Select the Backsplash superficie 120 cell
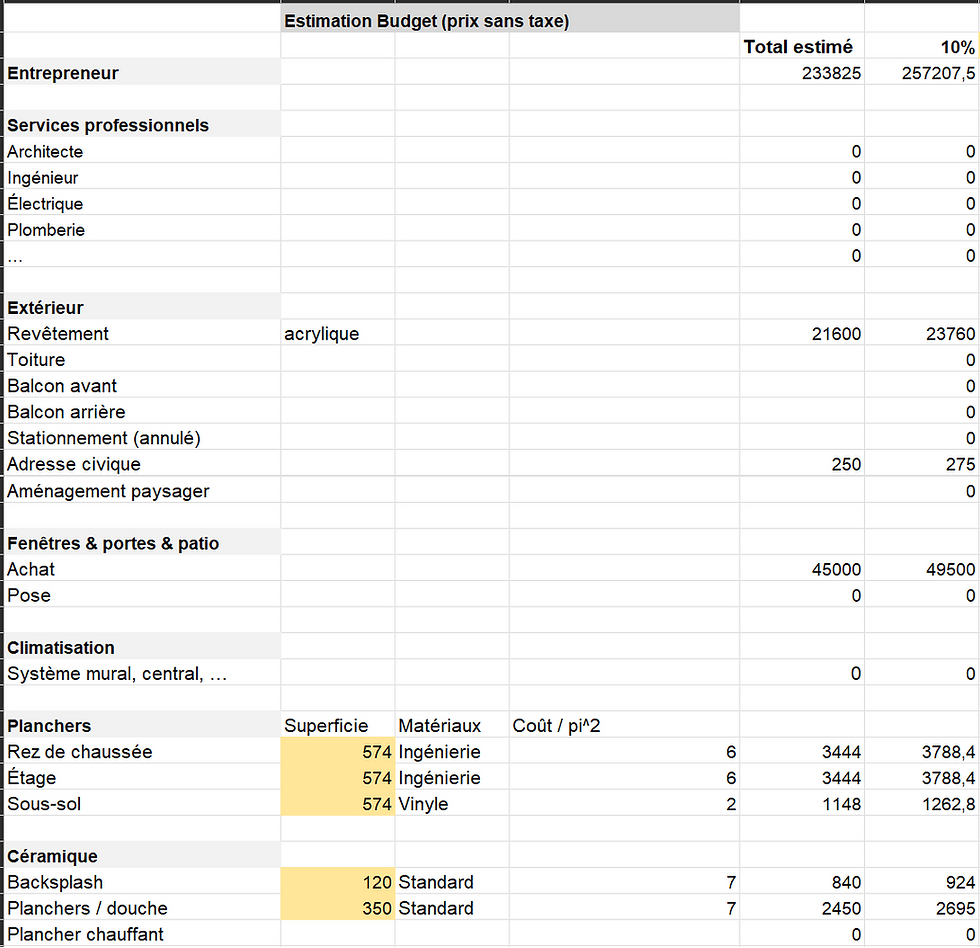 (338, 882)
